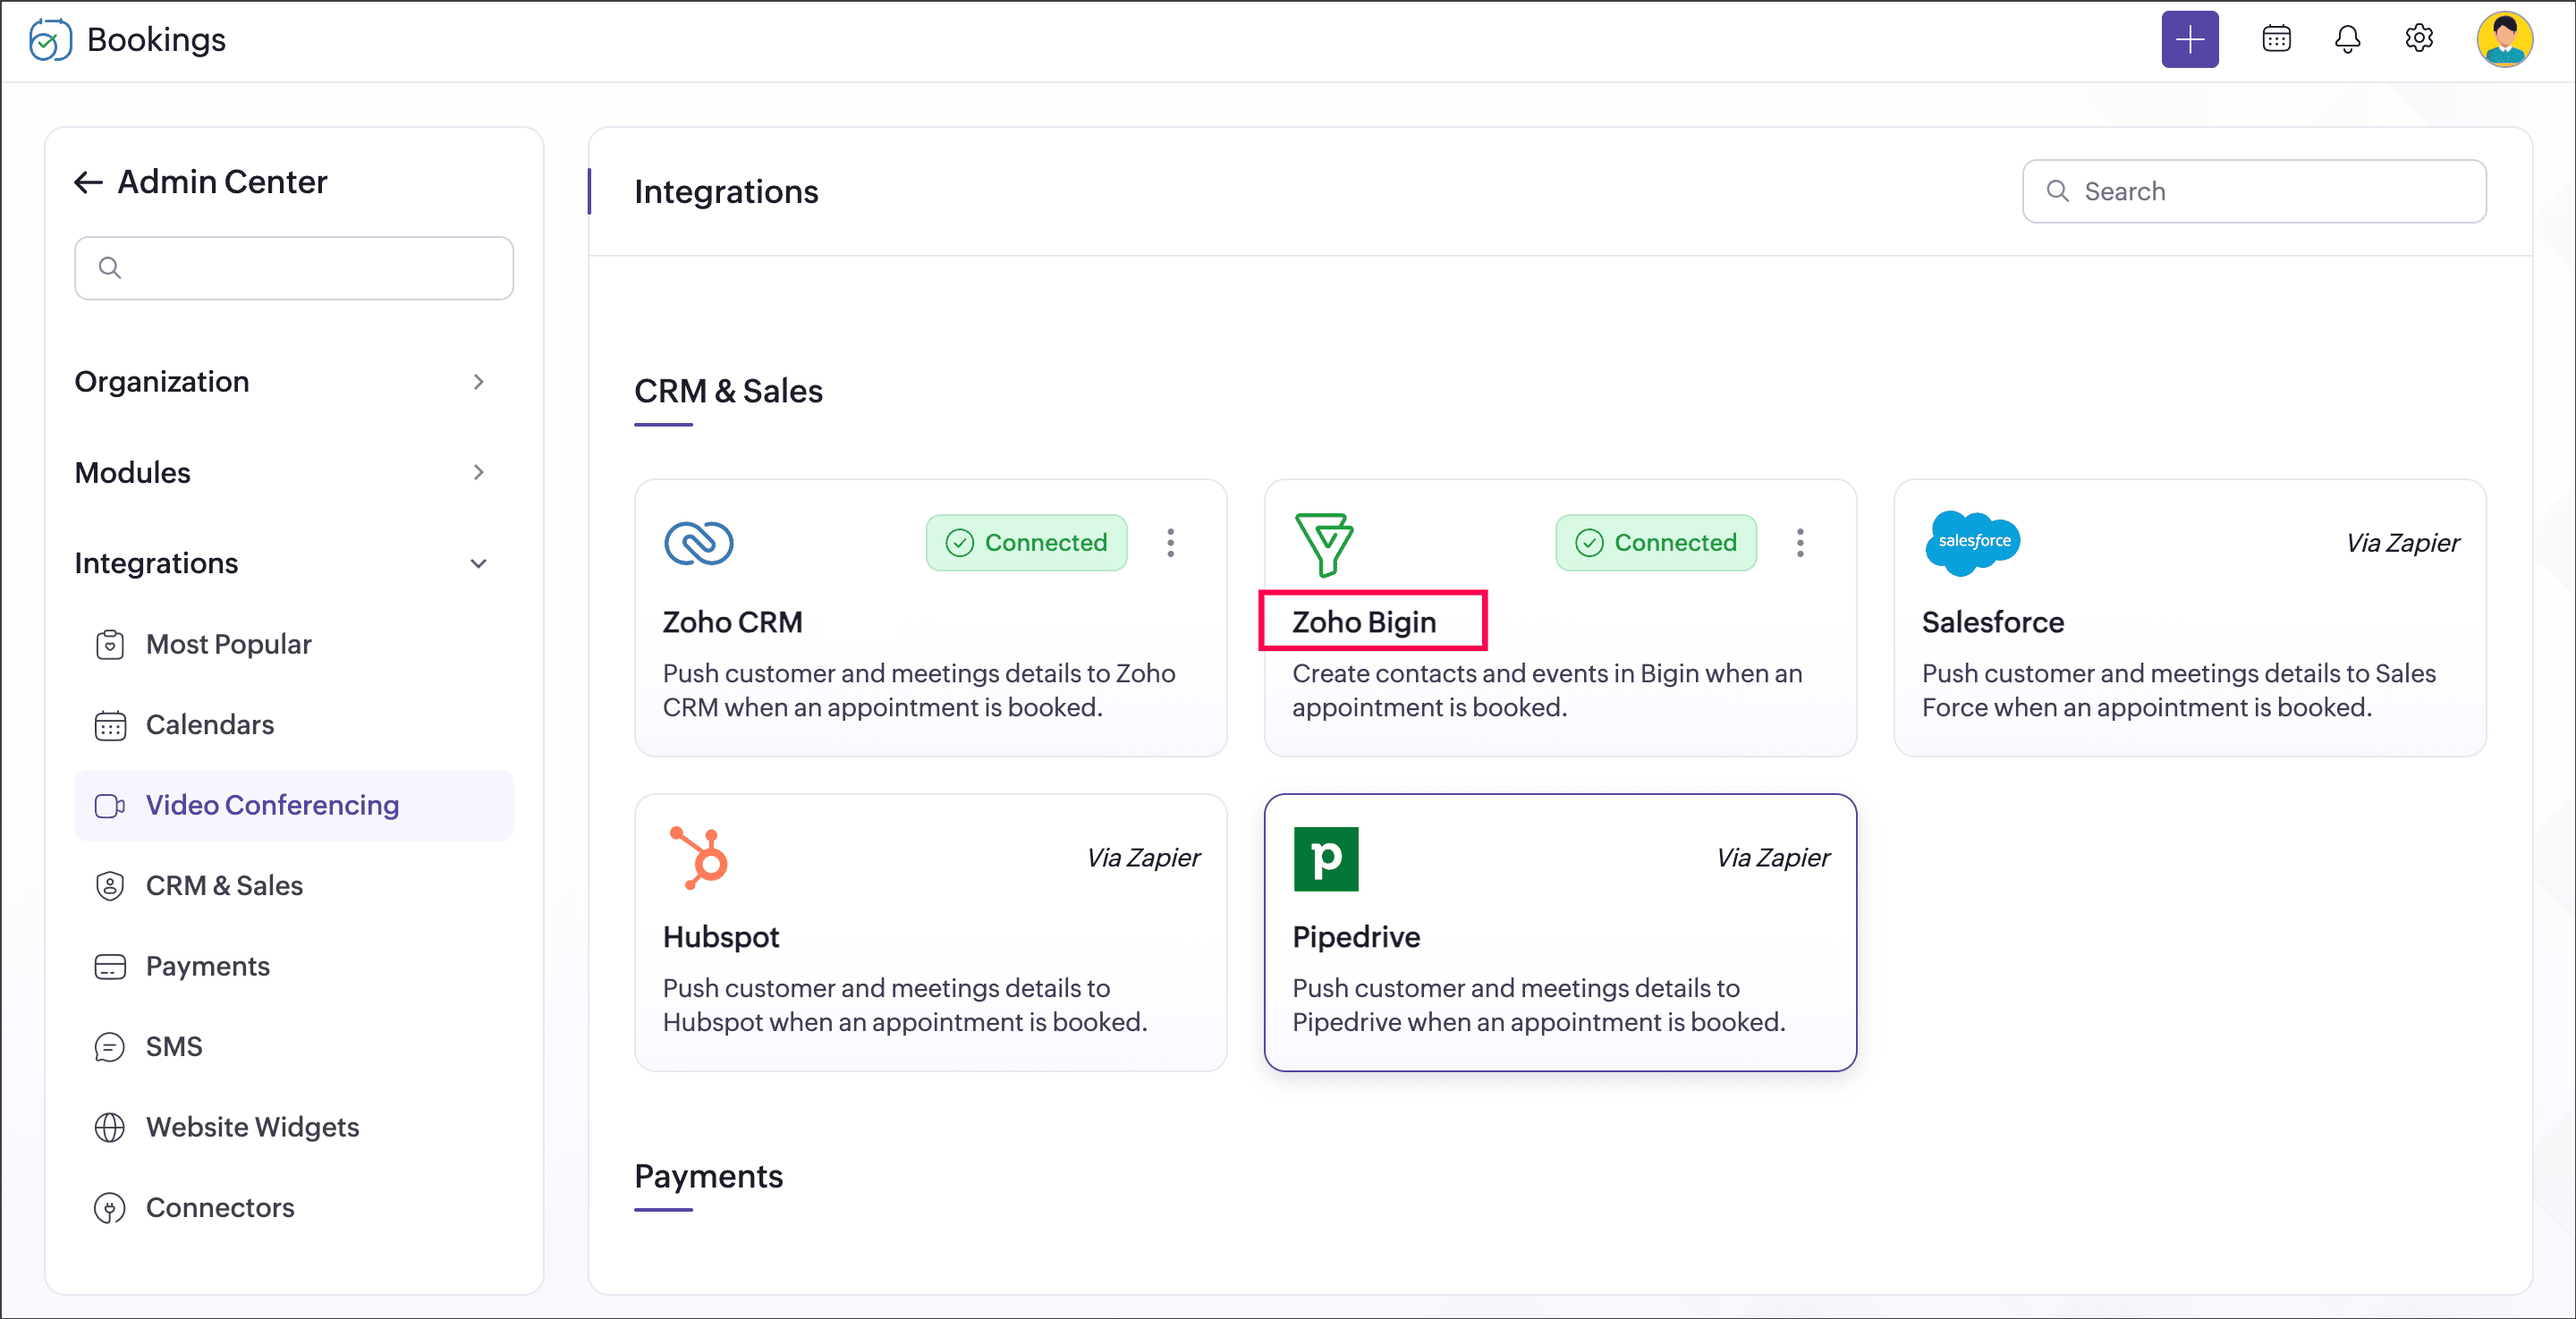Click Connected badge on Zoho CRM
The width and height of the screenshot is (2576, 1319).
tap(1026, 543)
